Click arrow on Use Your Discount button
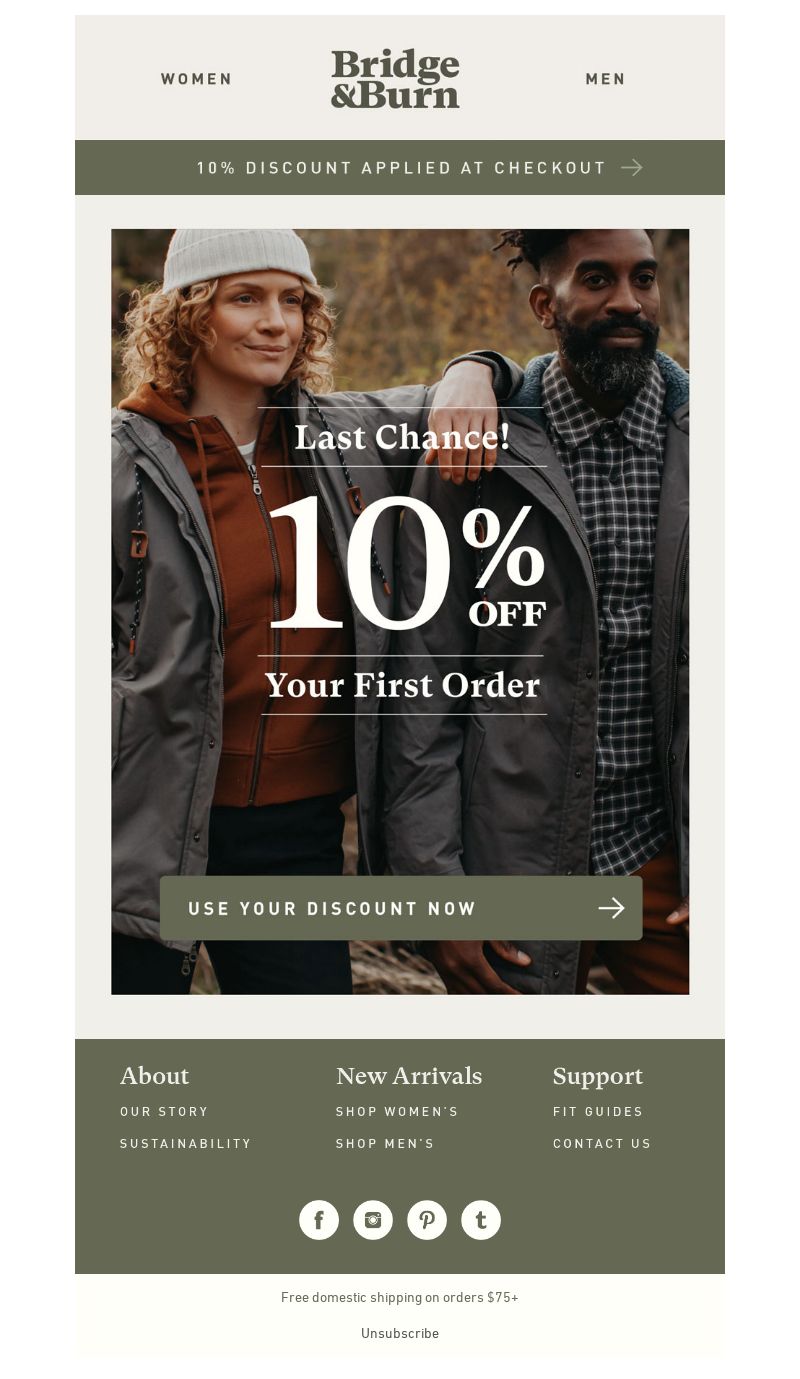The image size is (800, 1379). [x=611, y=908]
